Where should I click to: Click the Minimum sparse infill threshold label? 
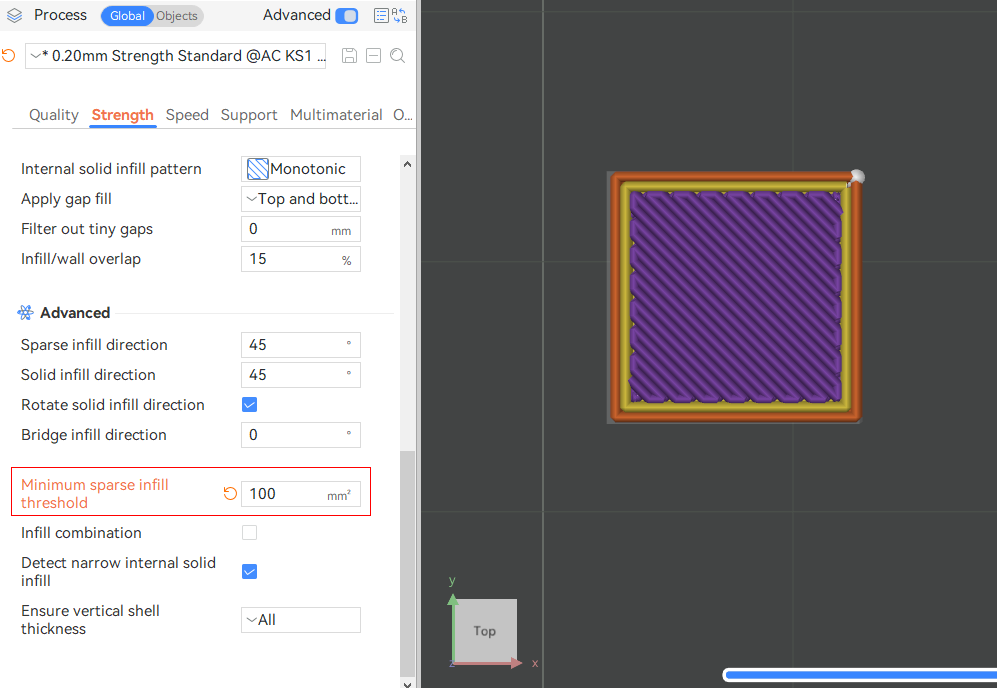pyautogui.click(x=95, y=493)
